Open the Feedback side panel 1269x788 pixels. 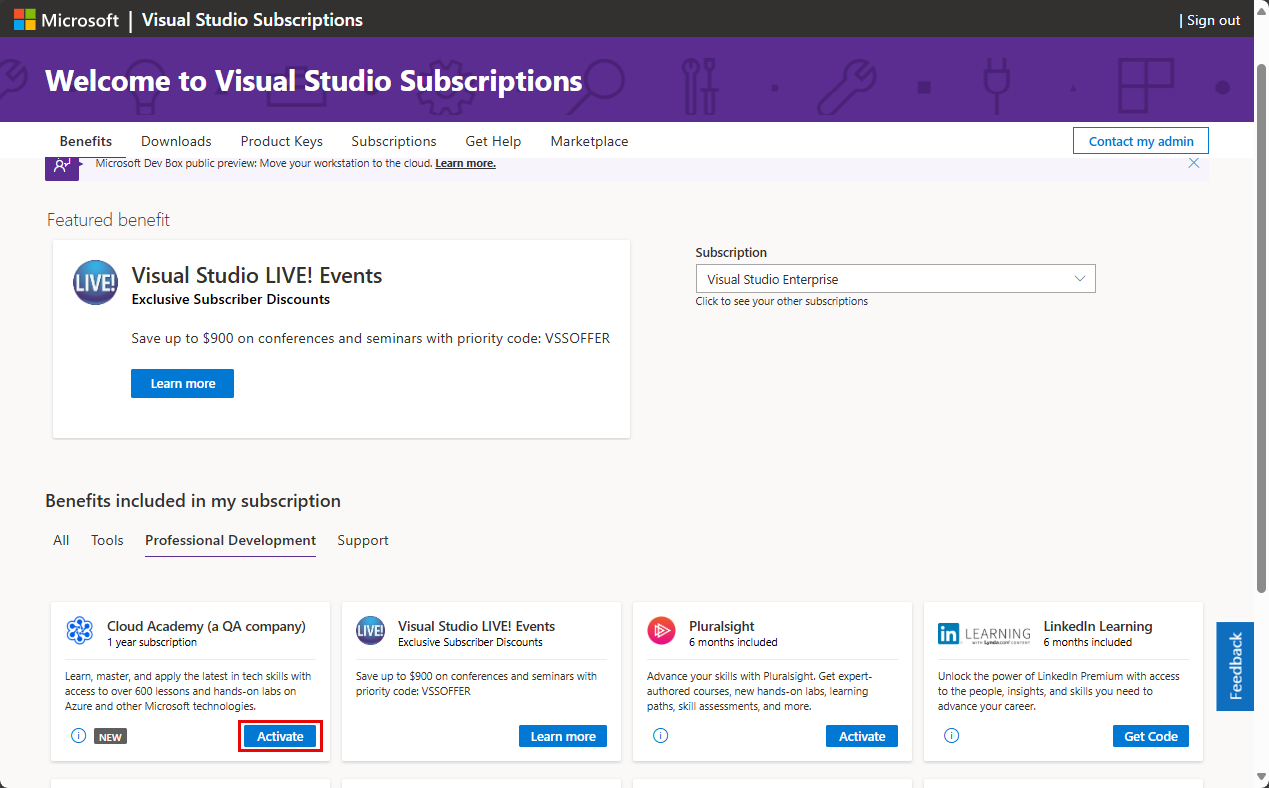(x=1235, y=666)
